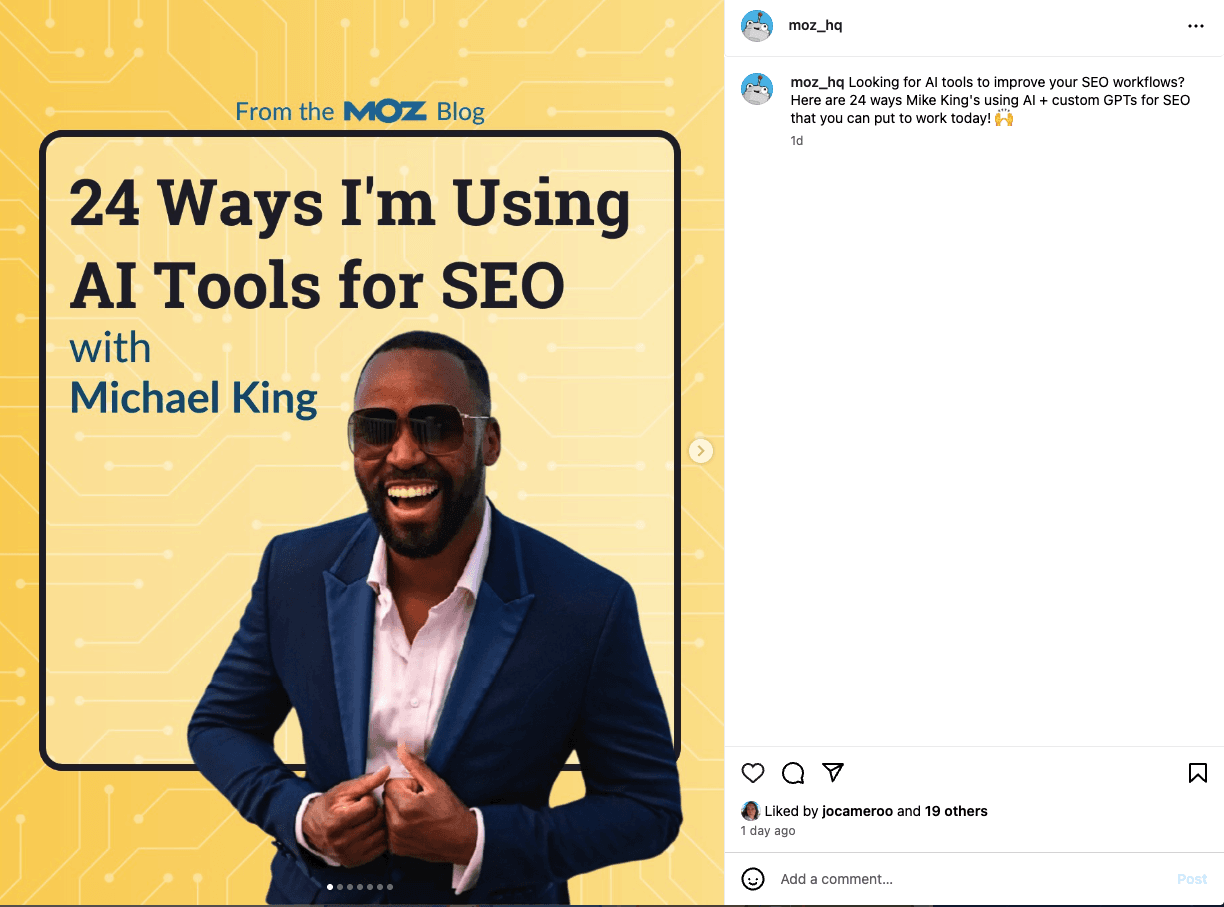The height and width of the screenshot is (907, 1224).
Task: Open moz_hq username in caption
Action: tap(817, 82)
